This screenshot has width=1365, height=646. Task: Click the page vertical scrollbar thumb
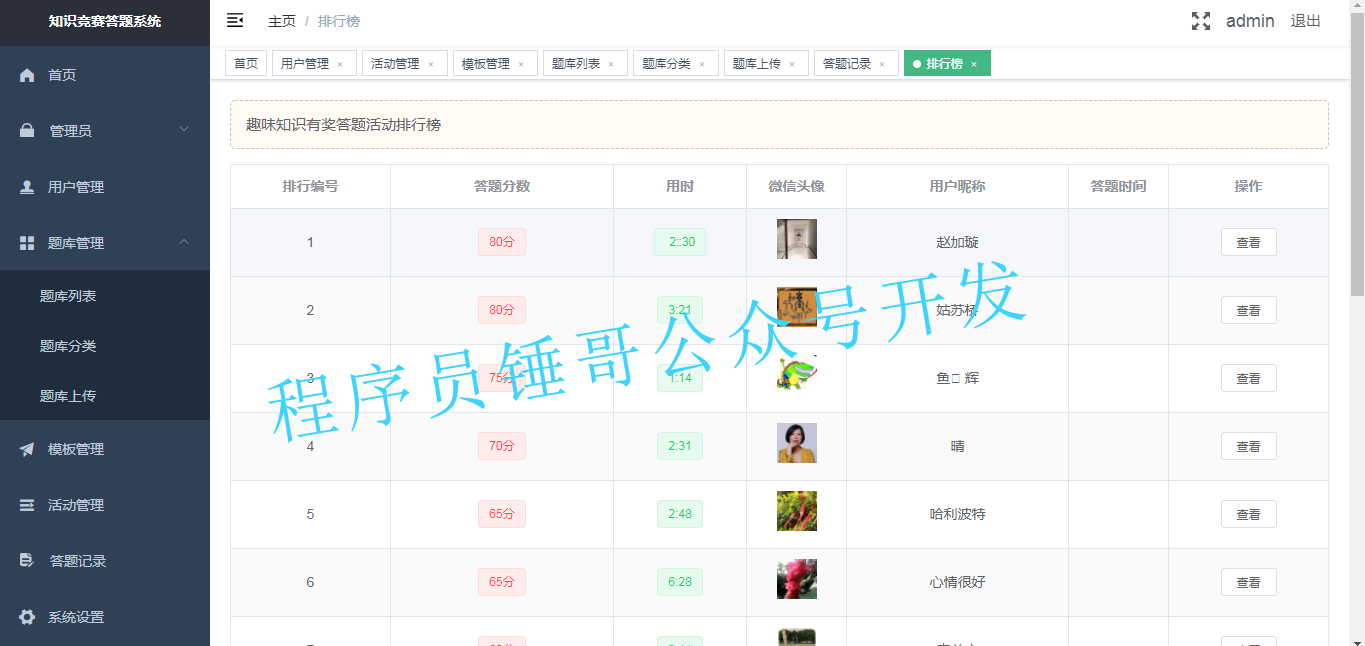(x=1357, y=155)
